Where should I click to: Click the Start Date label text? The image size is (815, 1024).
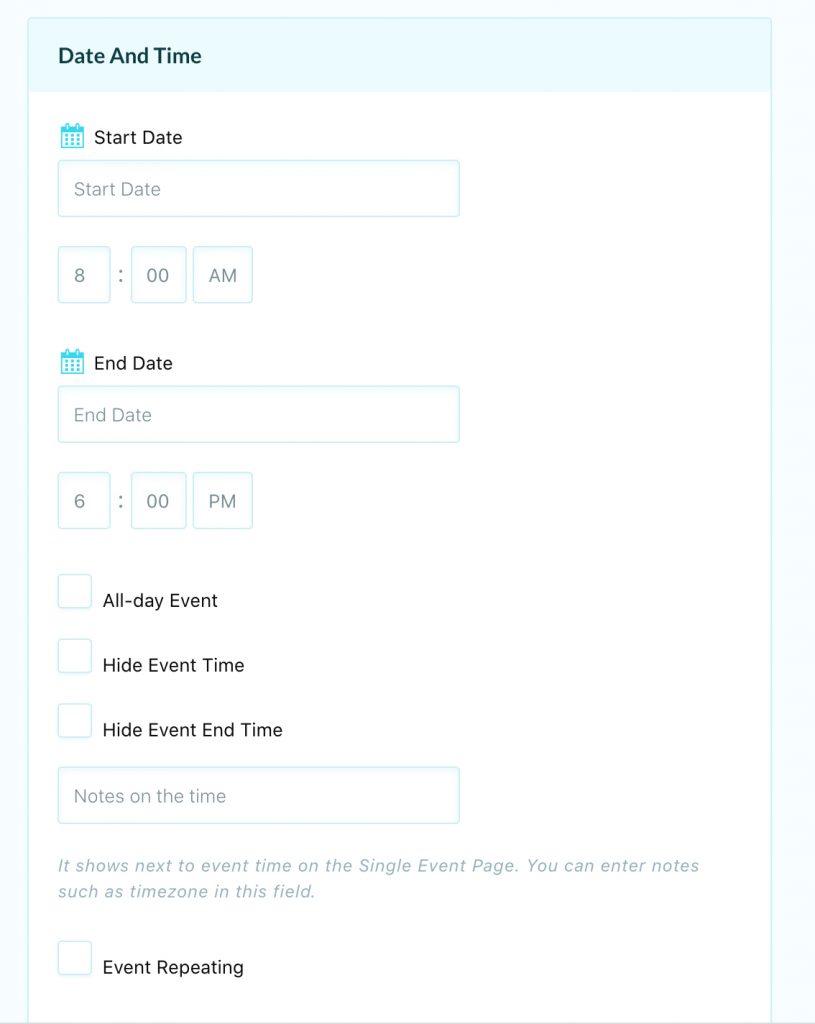138,138
